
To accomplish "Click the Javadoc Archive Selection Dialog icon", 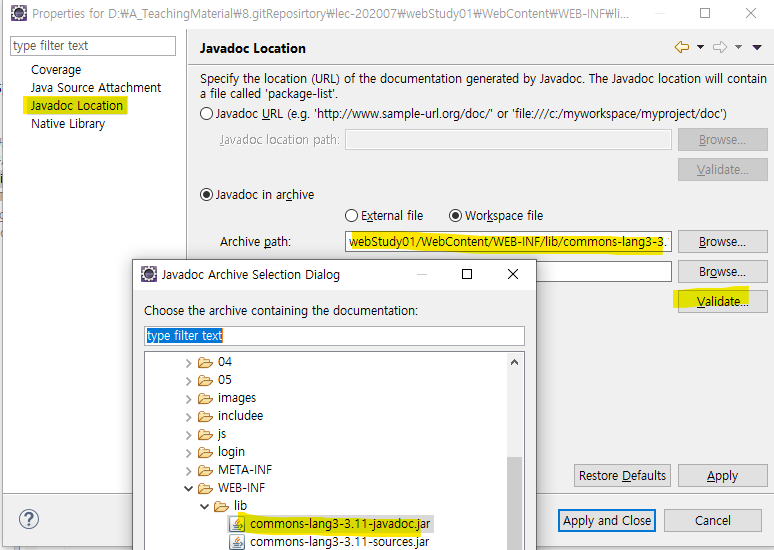I will coord(149,274).
